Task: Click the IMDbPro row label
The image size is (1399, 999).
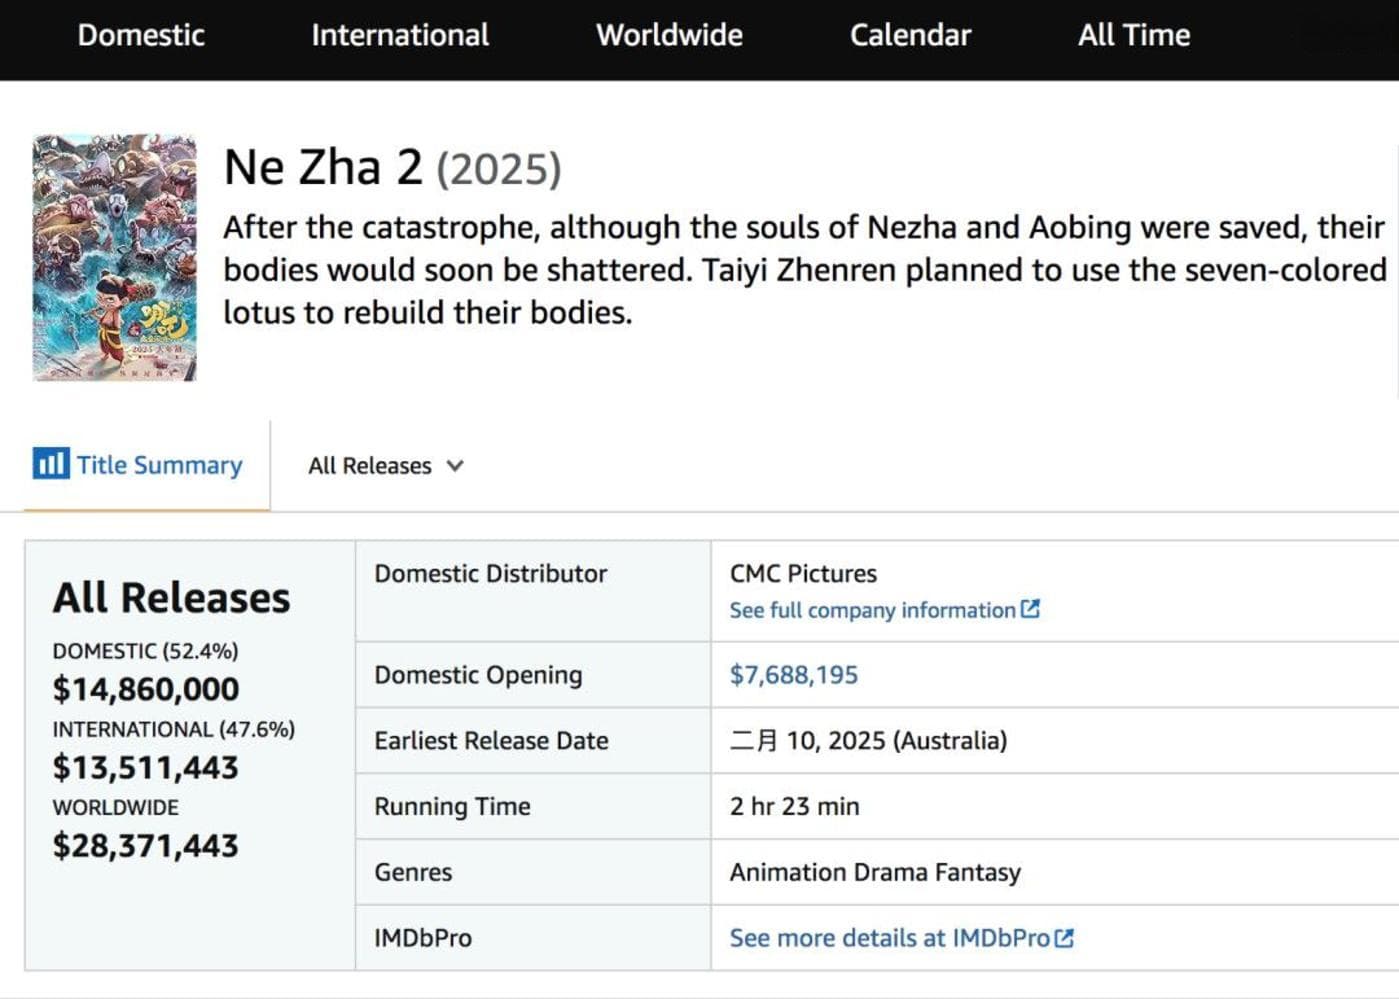Action: click(423, 938)
